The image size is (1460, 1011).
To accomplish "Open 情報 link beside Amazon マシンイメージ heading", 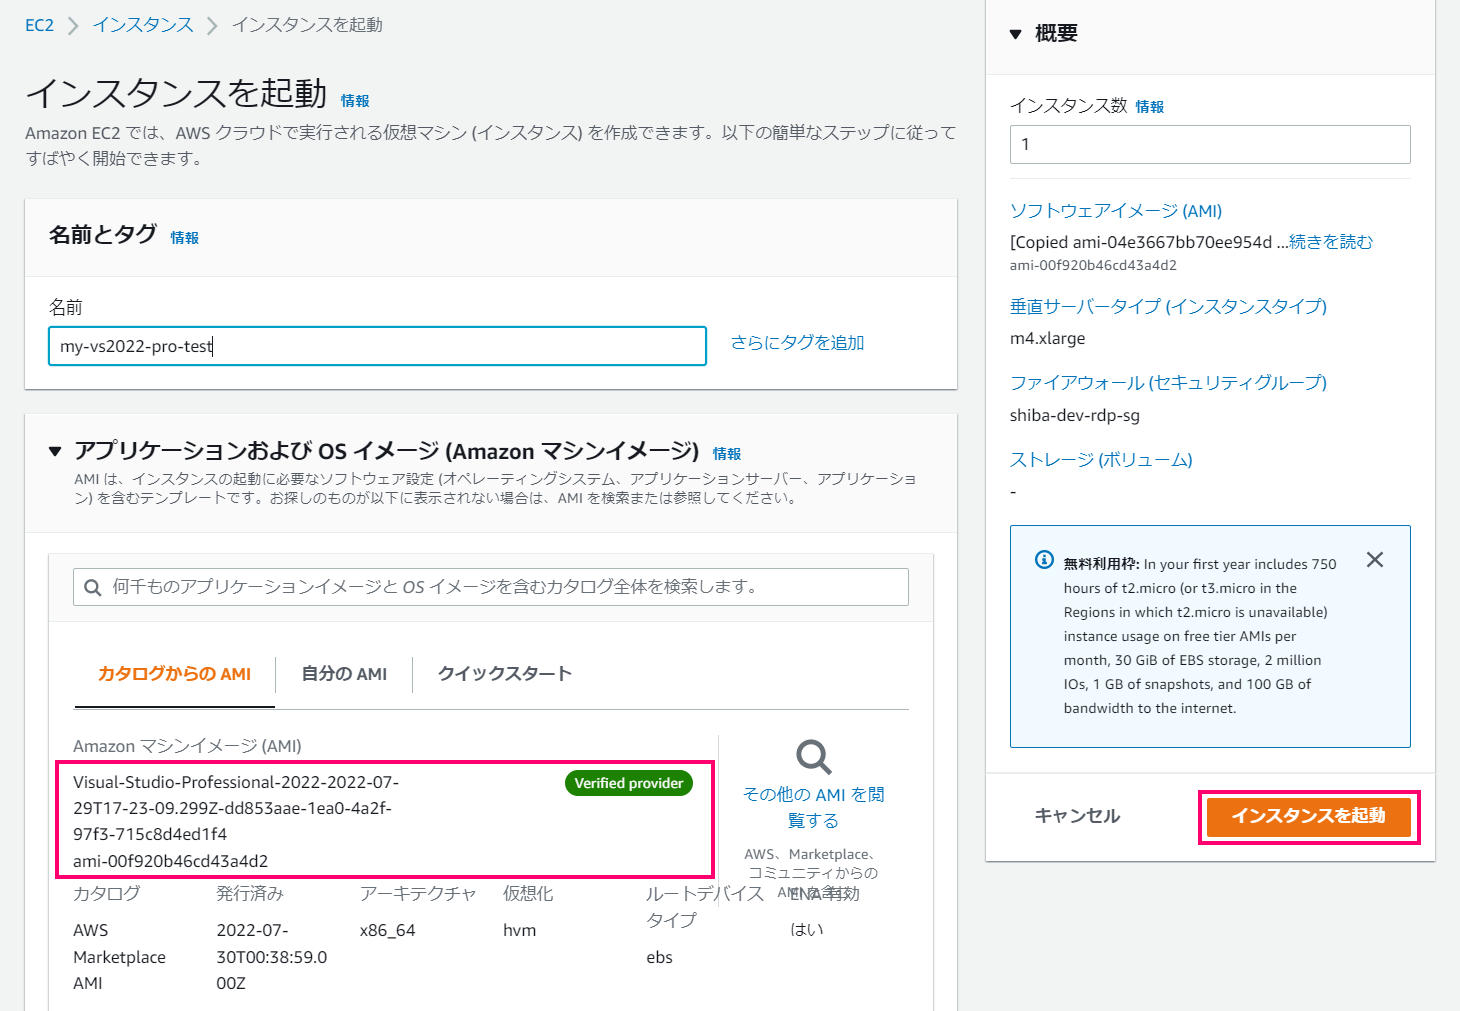I will pyautogui.click(x=727, y=454).
